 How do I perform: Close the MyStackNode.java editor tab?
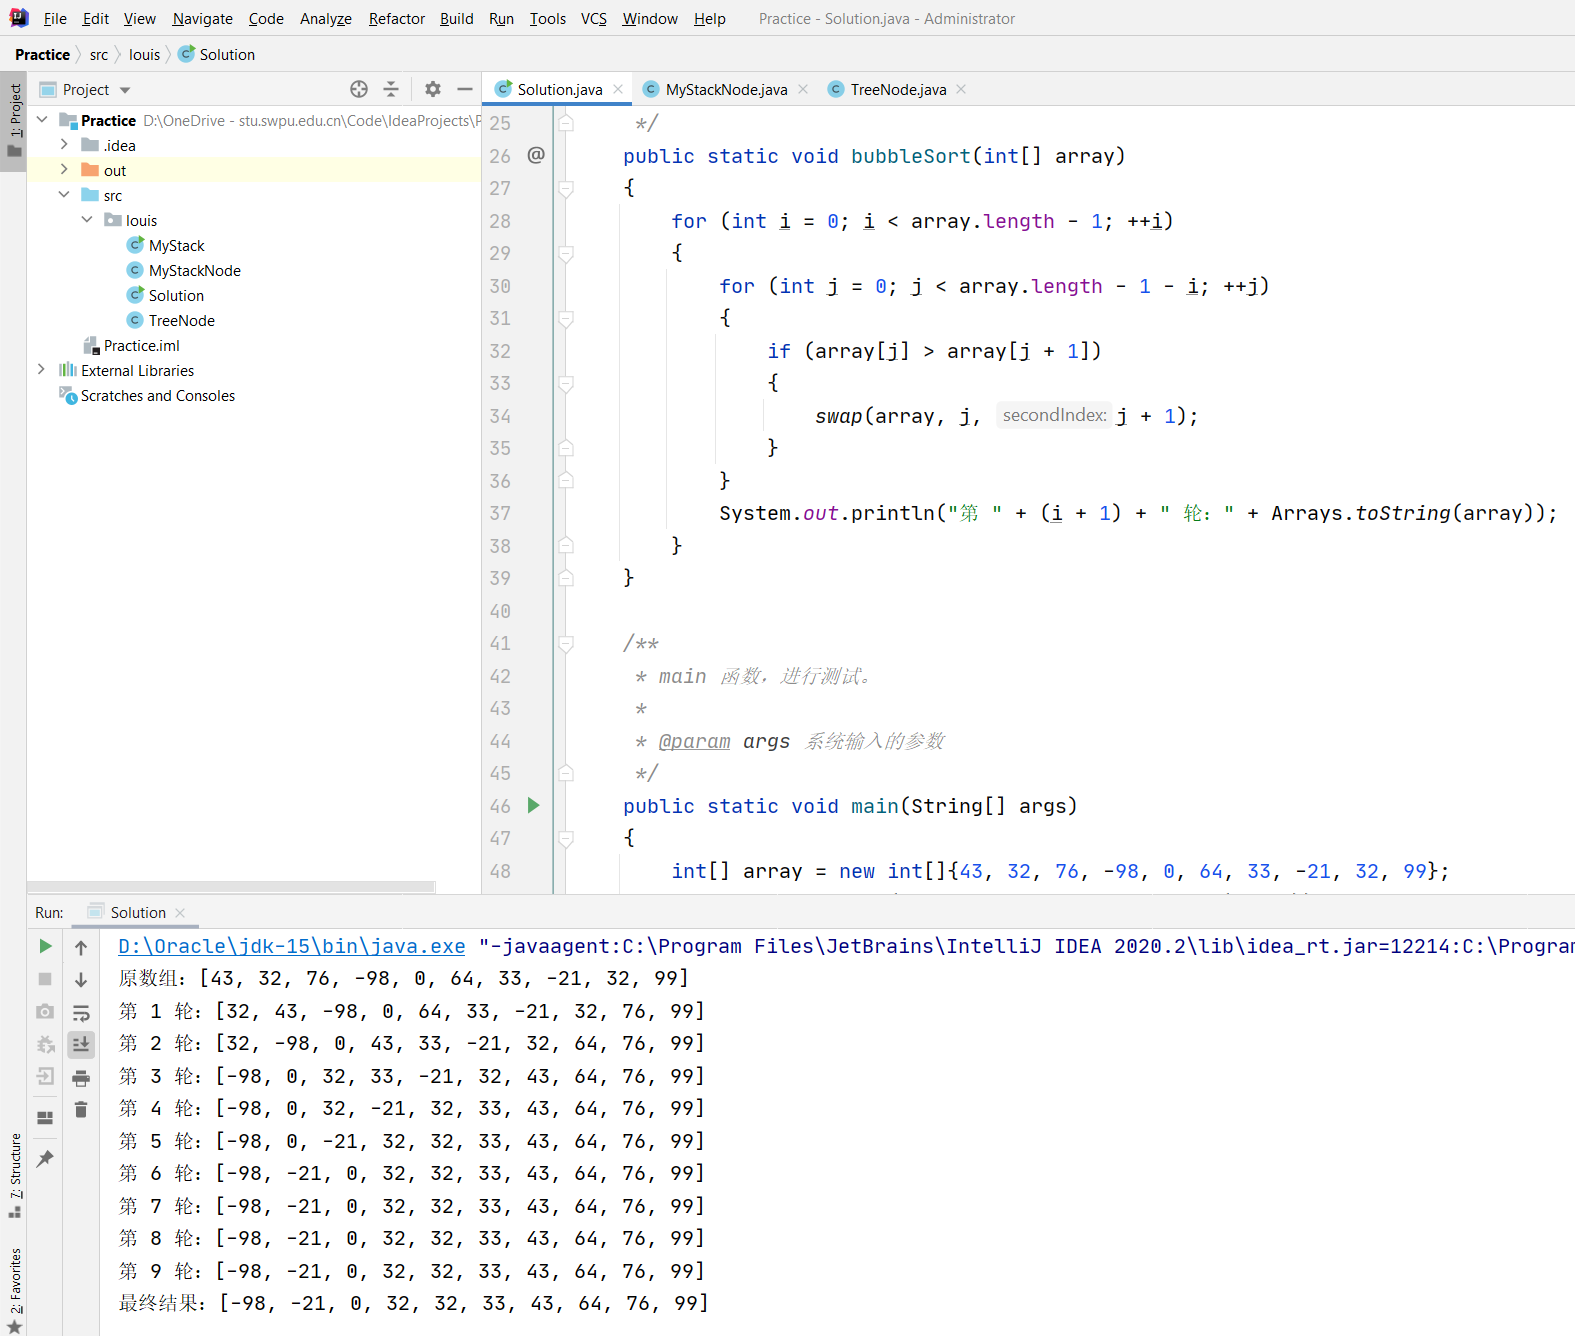click(803, 89)
